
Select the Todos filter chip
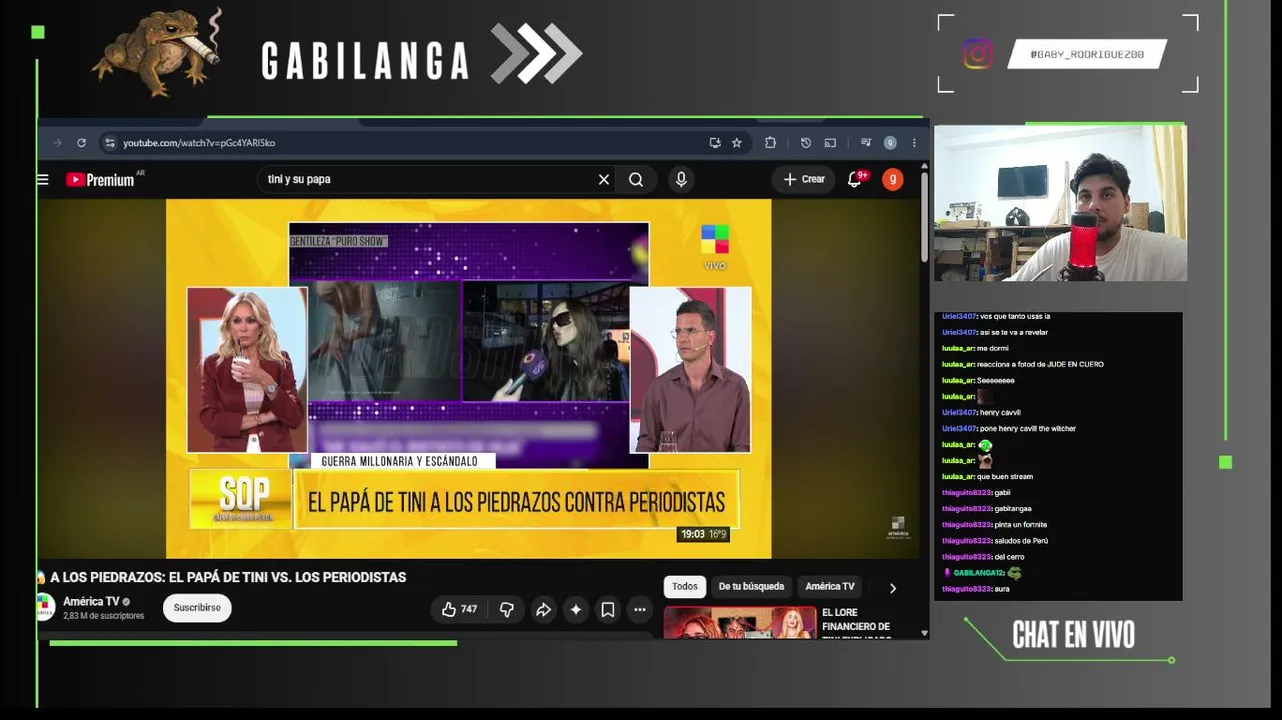pyautogui.click(x=685, y=587)
